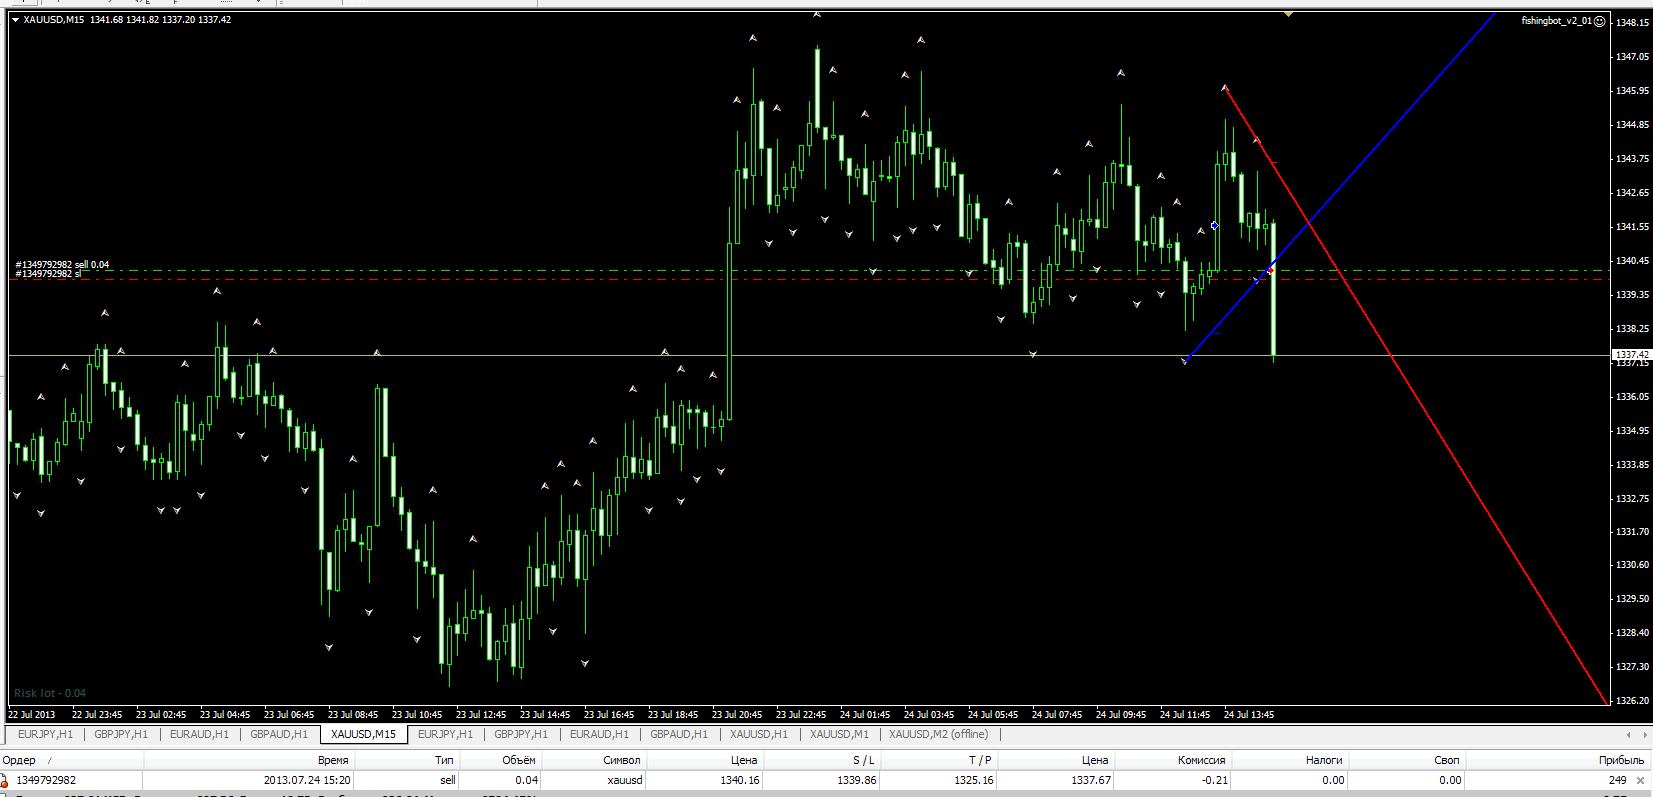Close order 1349792982 with the x button

coord(1640,780)
